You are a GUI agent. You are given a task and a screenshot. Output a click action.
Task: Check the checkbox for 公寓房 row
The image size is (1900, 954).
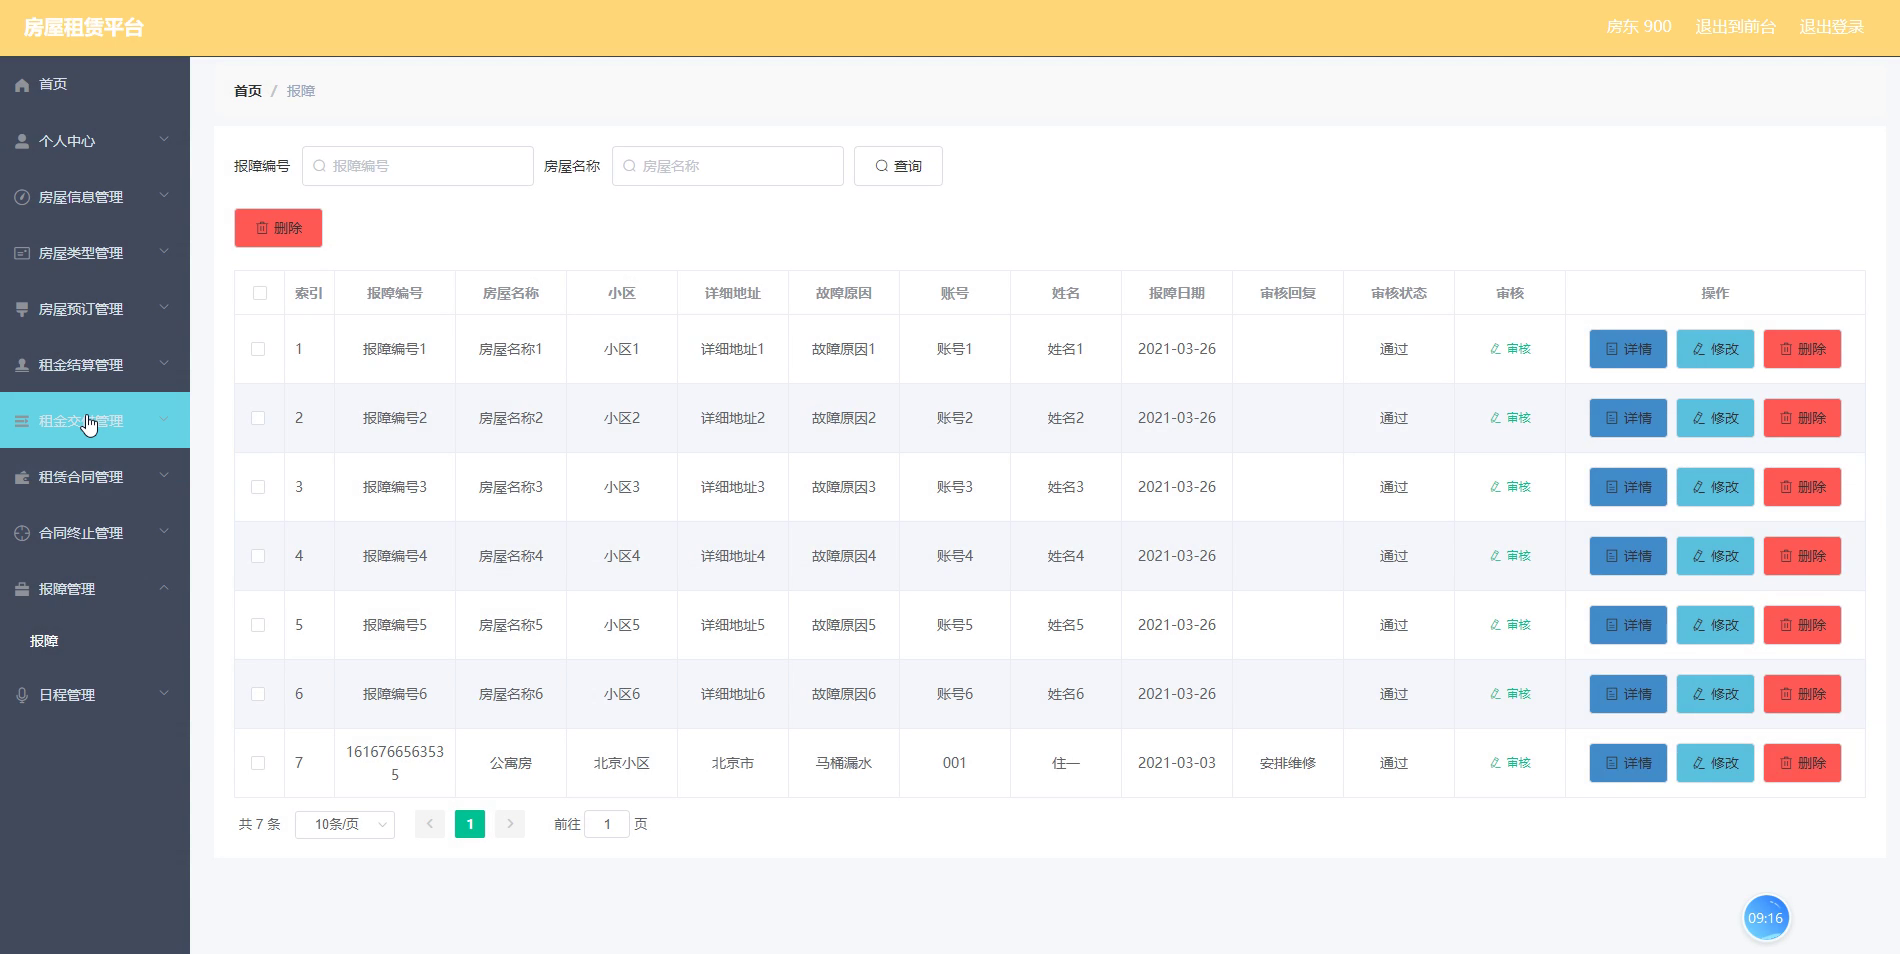coord(258,763)
